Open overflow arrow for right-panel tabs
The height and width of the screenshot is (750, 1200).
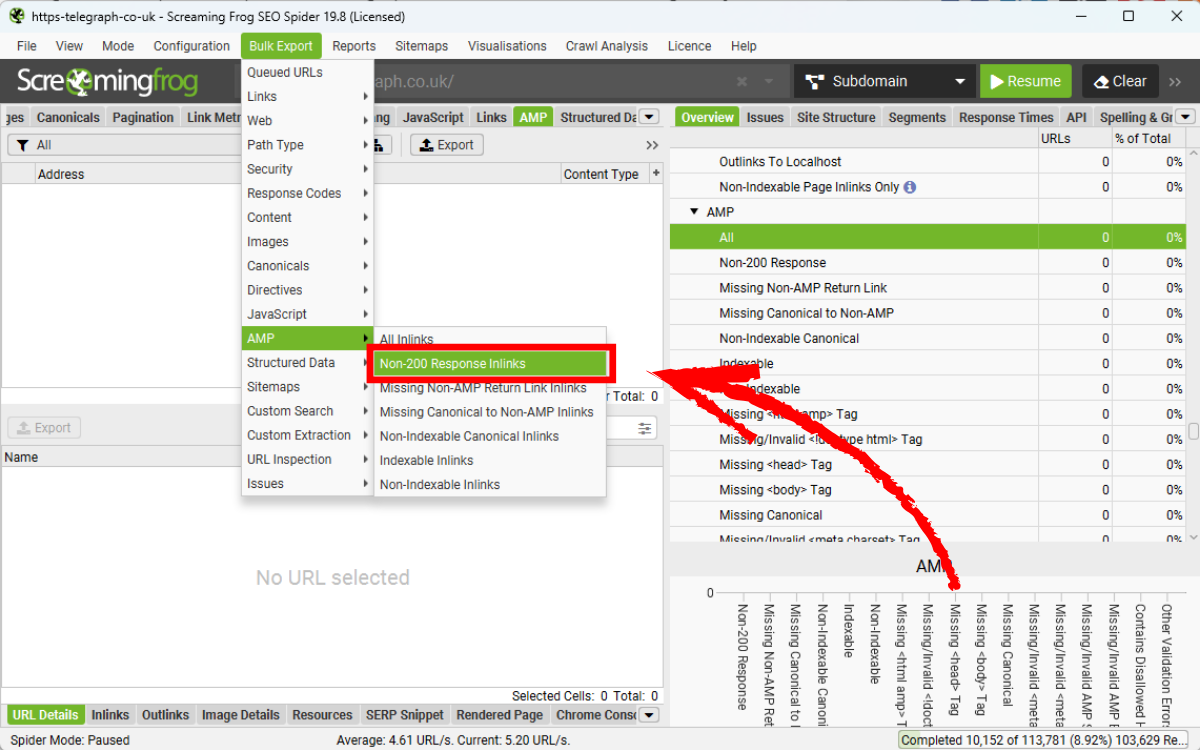click(1186, 117)
